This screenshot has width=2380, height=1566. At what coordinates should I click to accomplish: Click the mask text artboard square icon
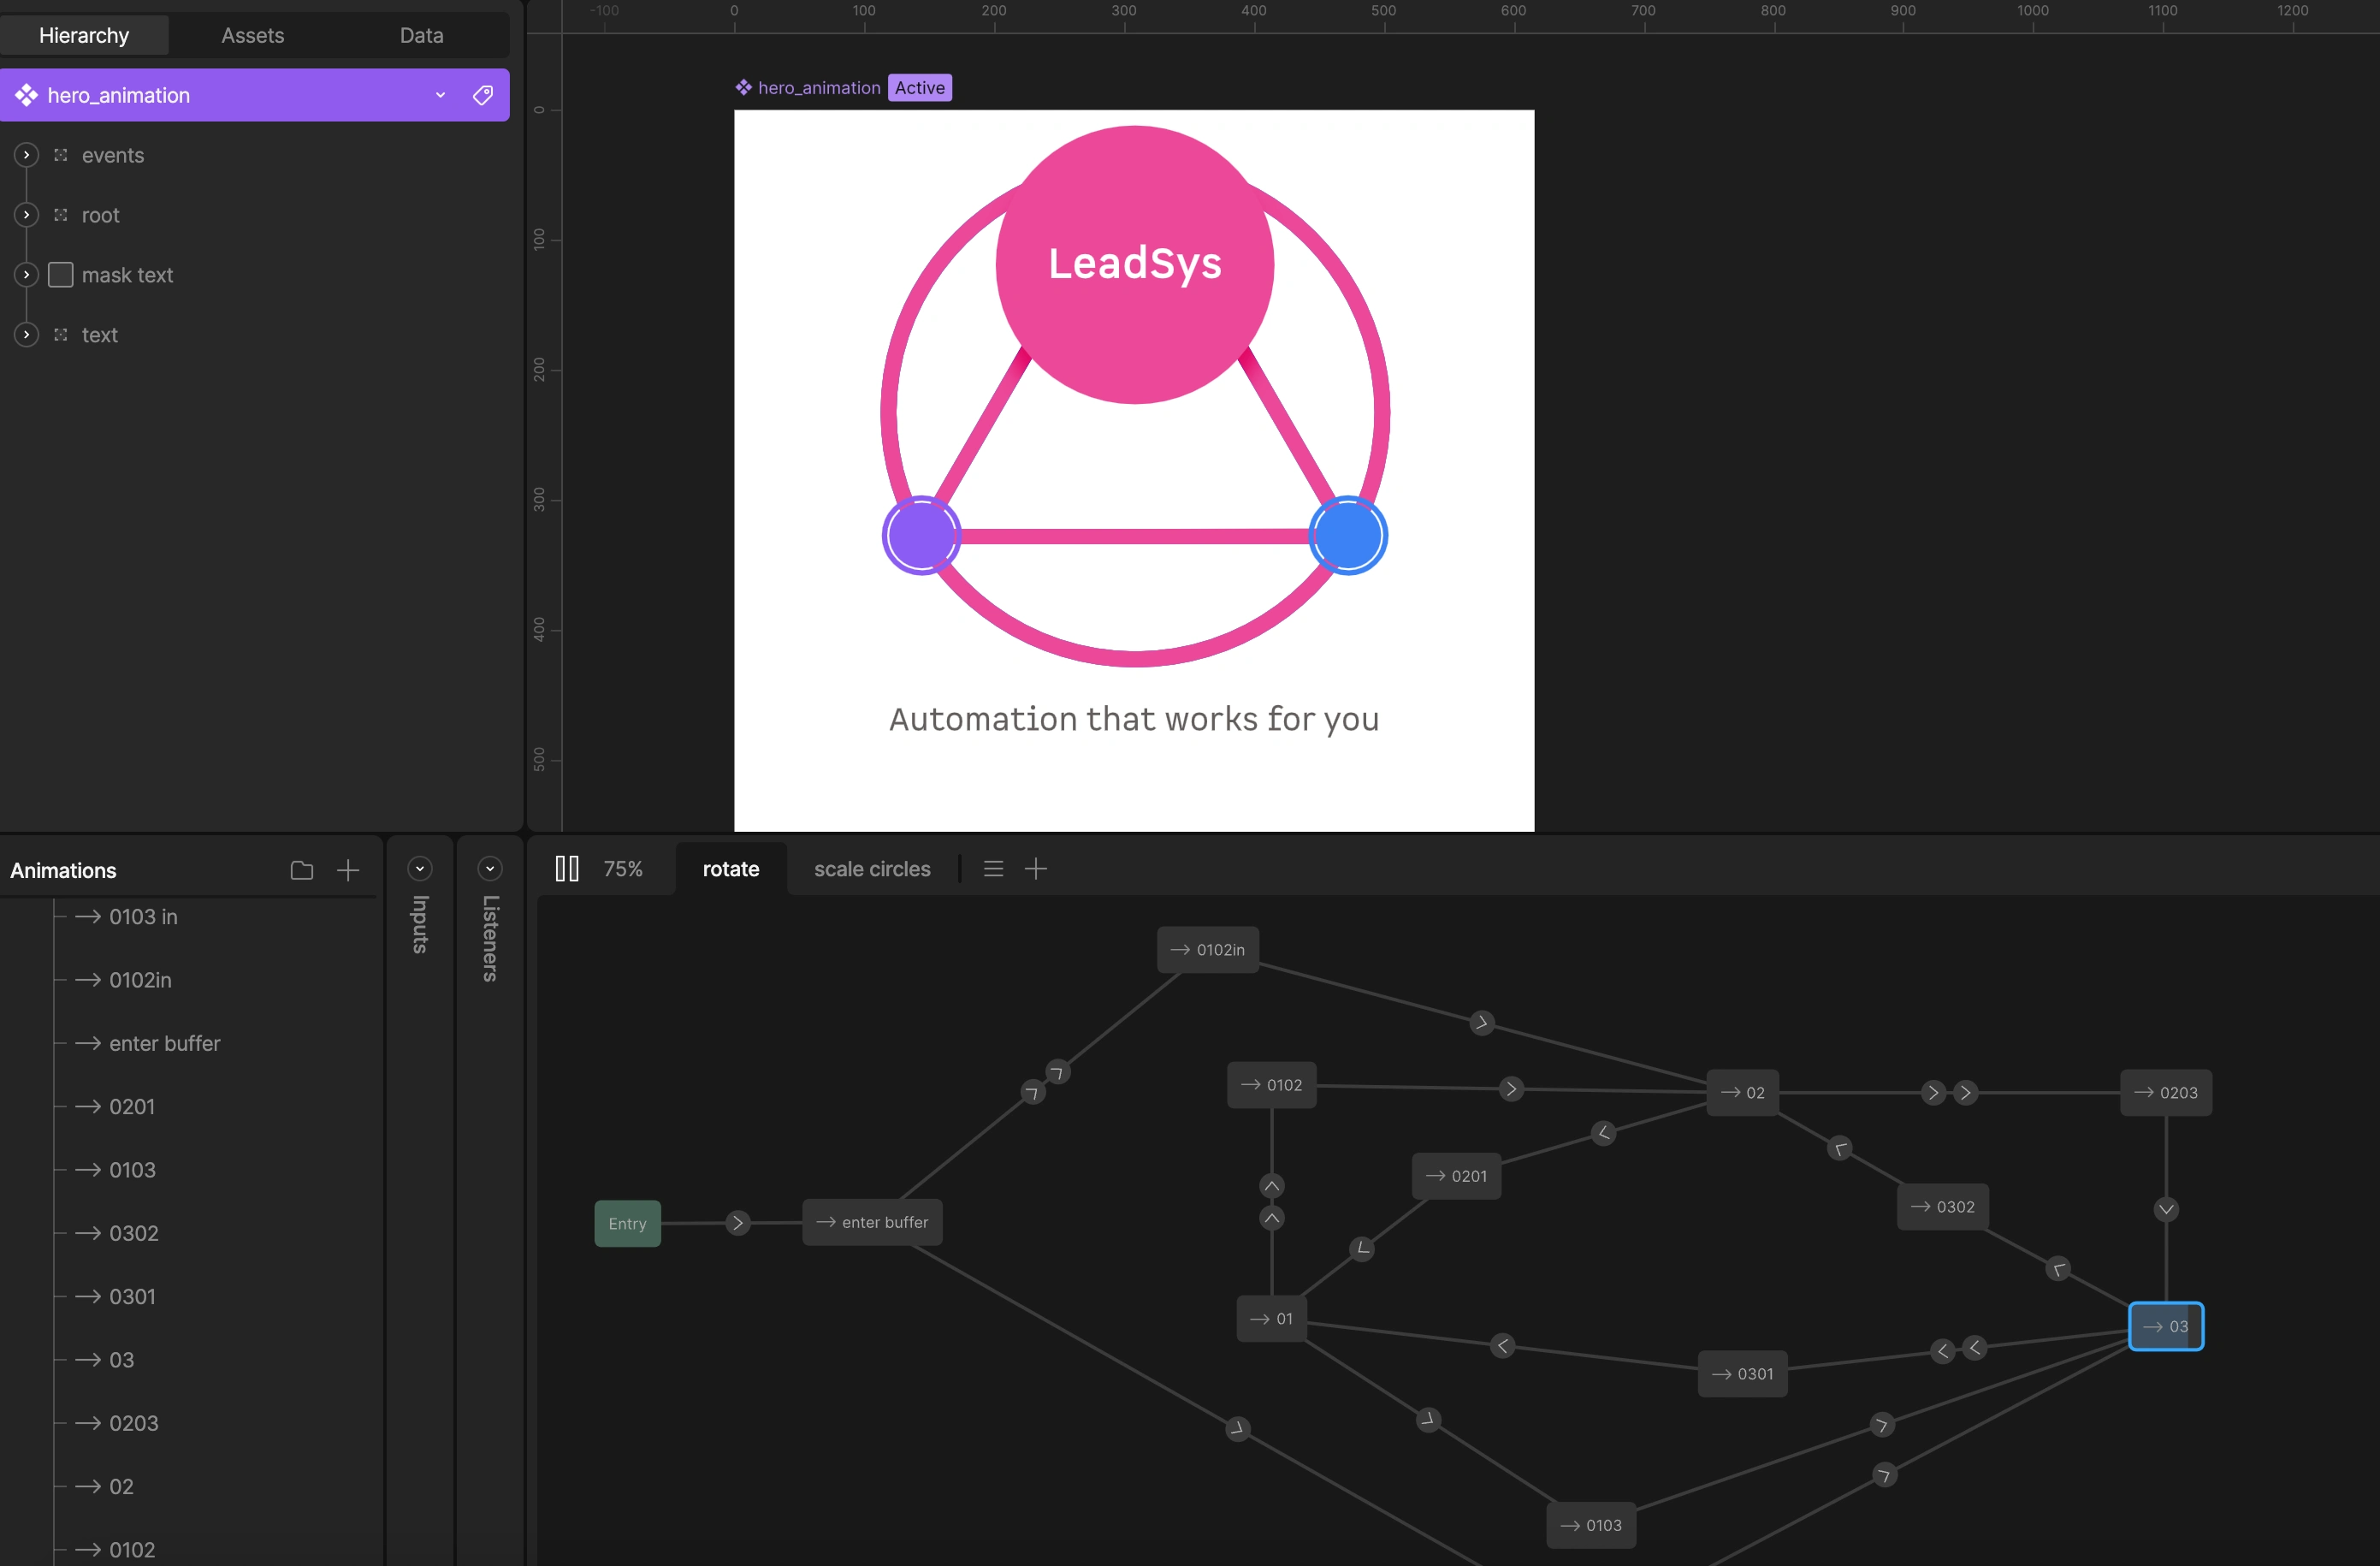(x=61, y=275)
